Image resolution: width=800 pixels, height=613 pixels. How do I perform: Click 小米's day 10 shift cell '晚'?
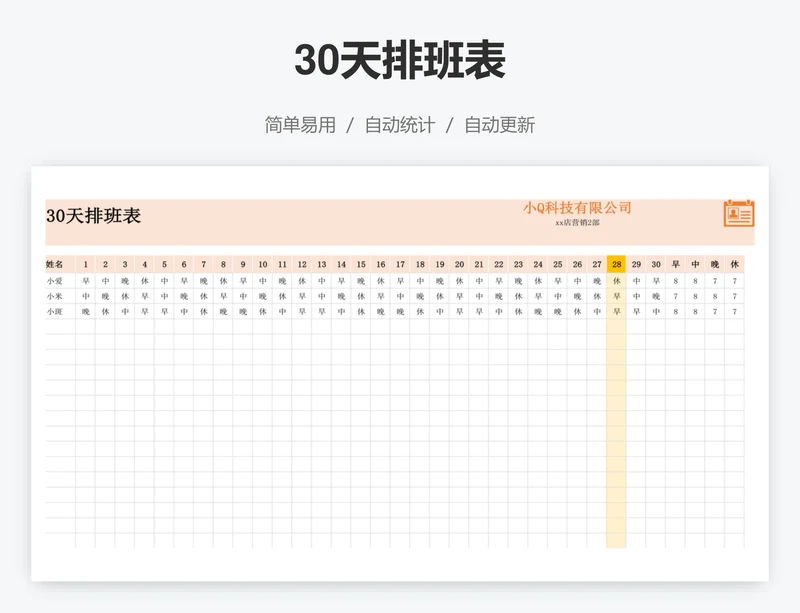(x=263, y=296)
